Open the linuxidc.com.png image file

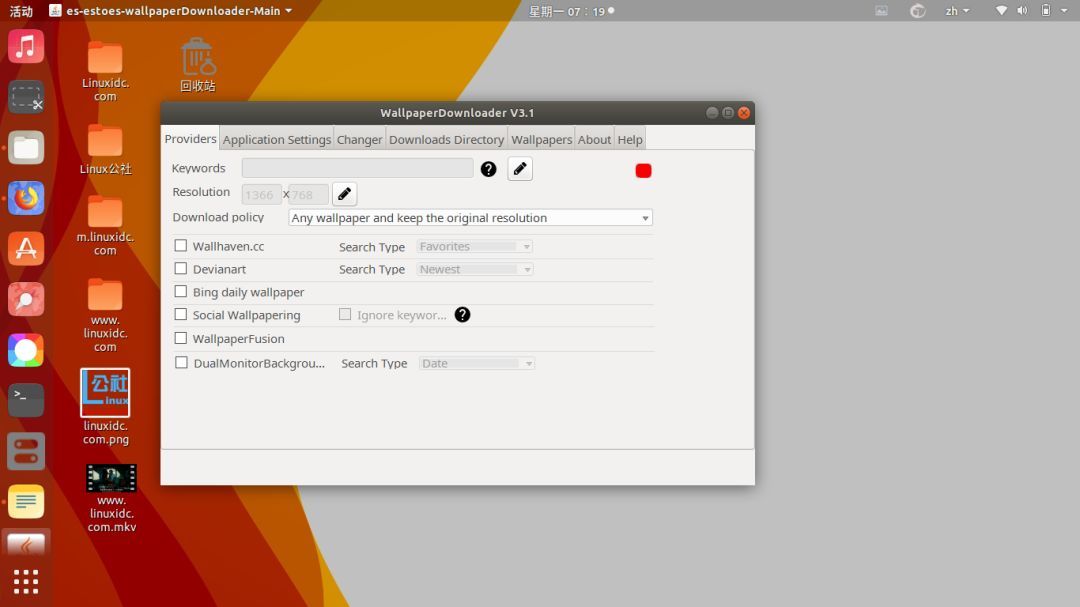pyautogui.click(x=105, y=407)
